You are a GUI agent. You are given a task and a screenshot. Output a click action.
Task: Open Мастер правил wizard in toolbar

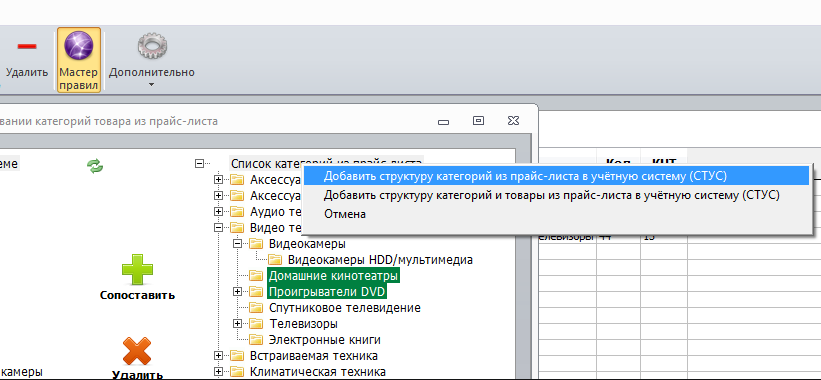click(x=79, y=60)
